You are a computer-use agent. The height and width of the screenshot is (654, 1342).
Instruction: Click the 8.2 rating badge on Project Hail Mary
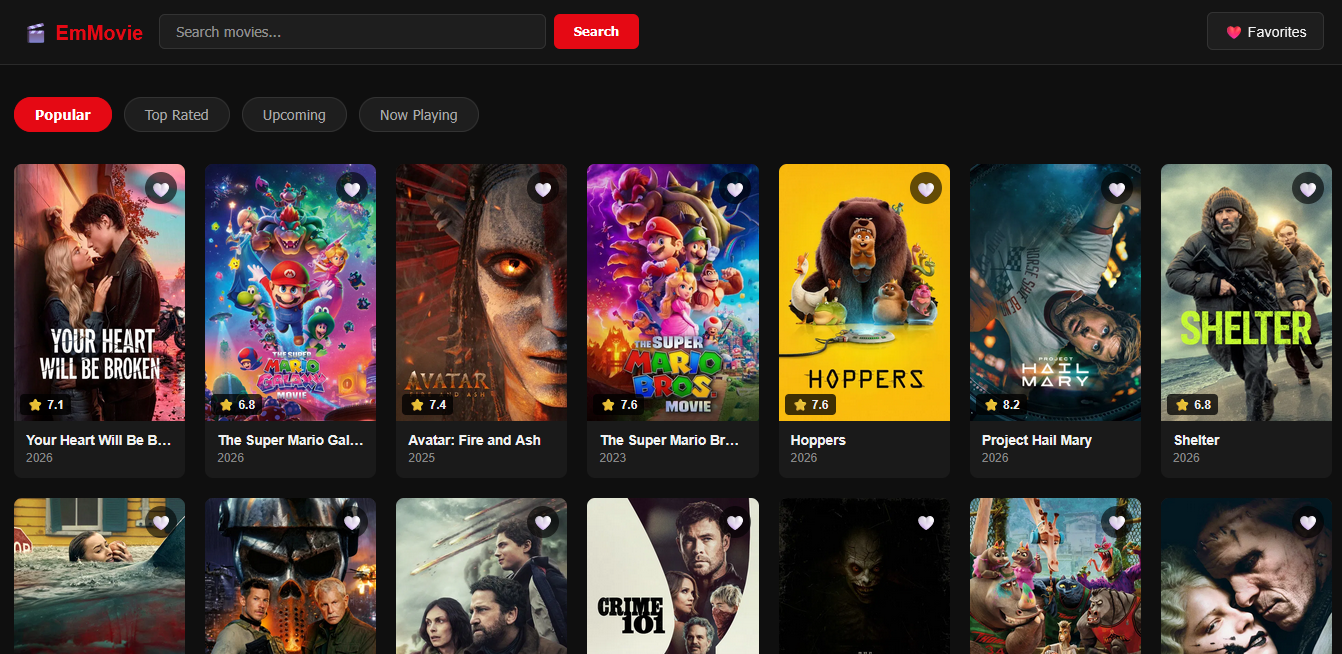(1003, 405)
